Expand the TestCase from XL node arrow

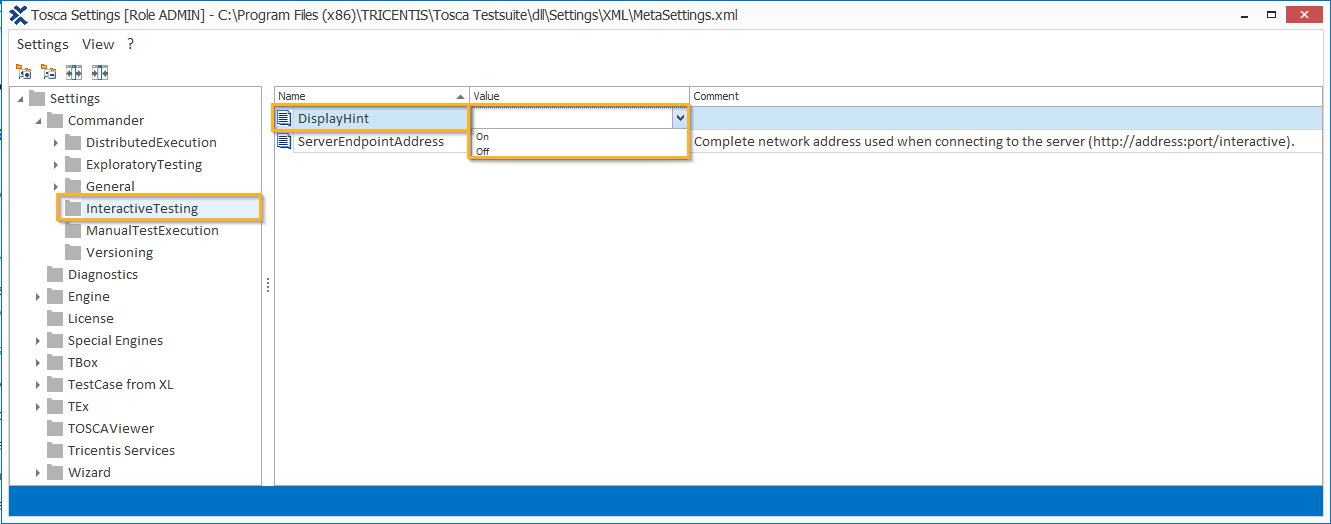38,384
